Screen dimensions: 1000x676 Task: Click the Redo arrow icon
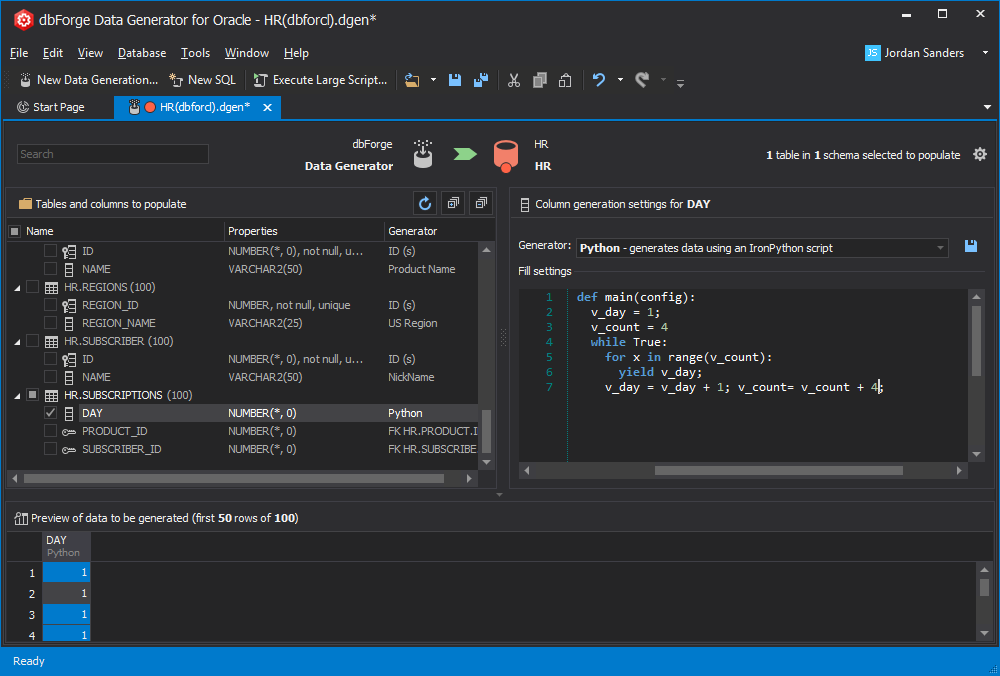[642, 80]
